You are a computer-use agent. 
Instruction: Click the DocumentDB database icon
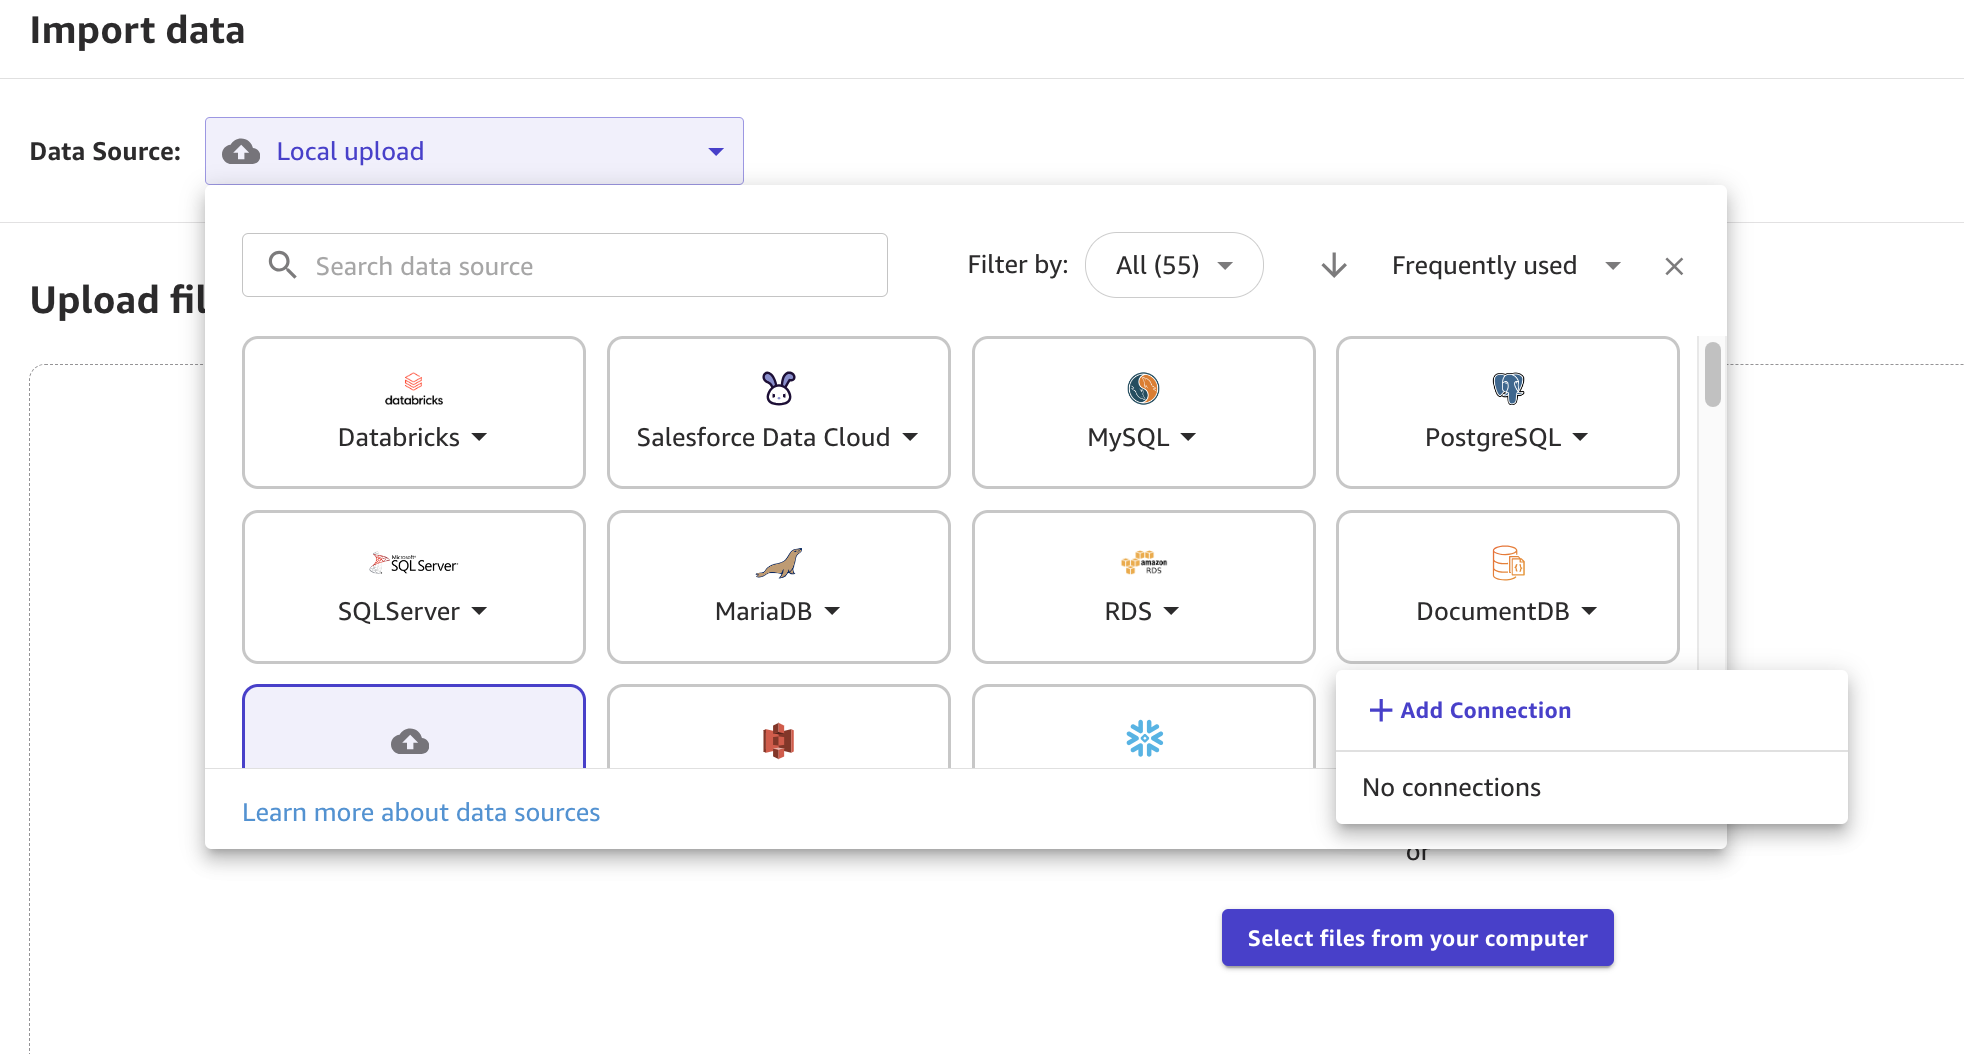tap(1508, 563)
